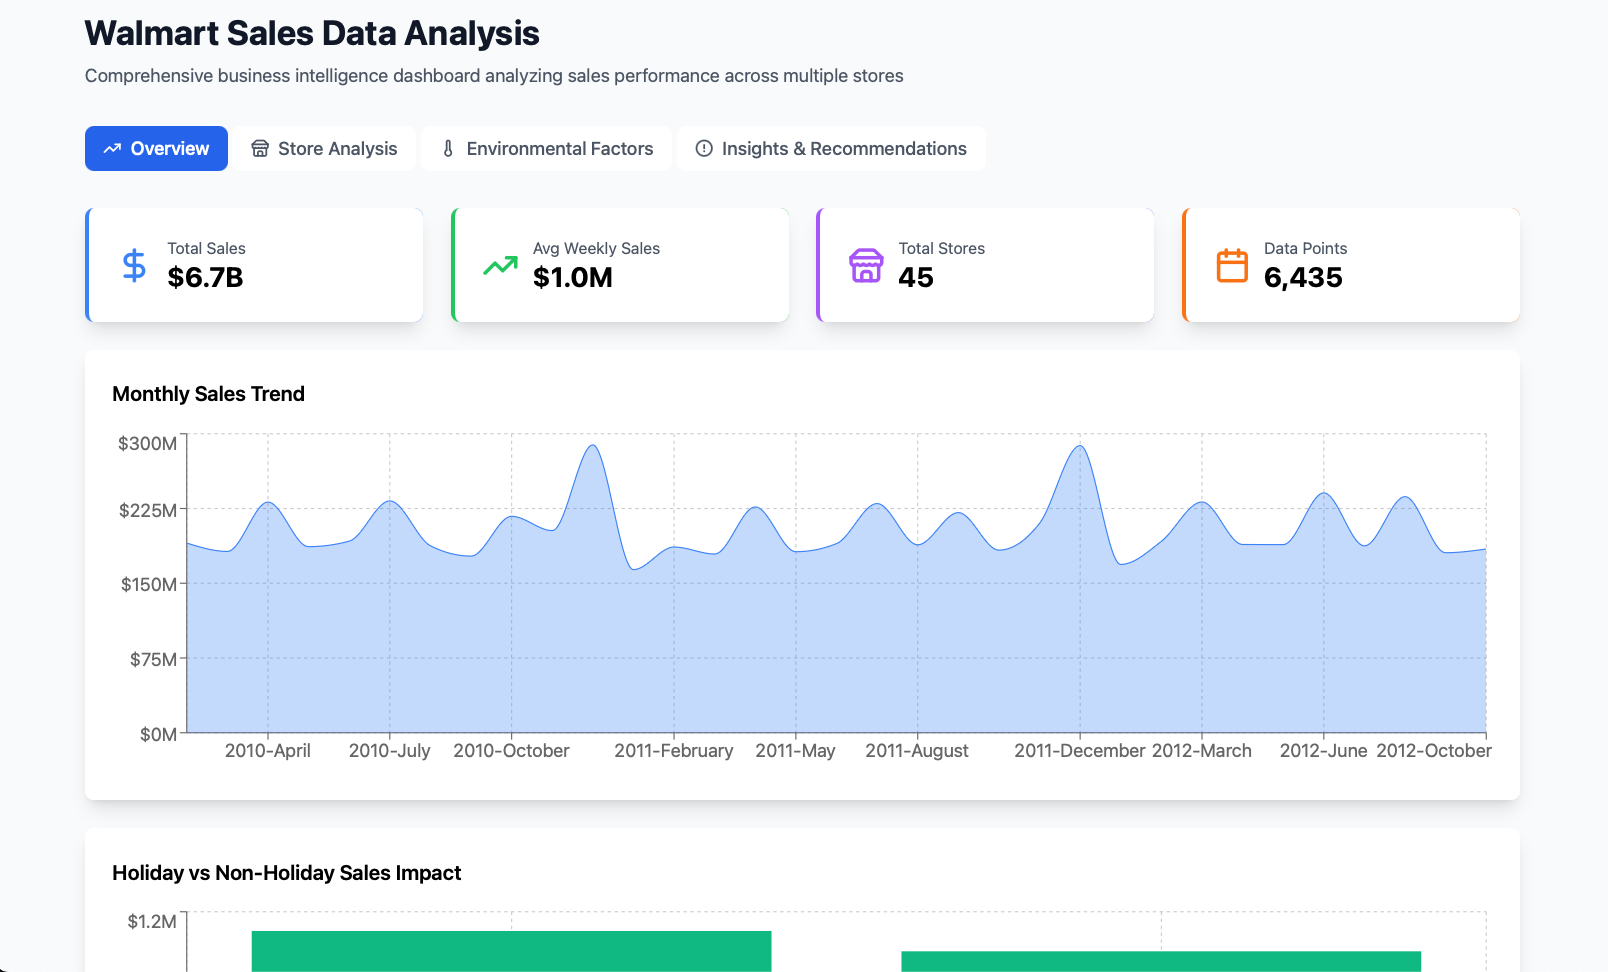
Task: Click the Avg Weekly Sales label
Action: click(596, 248)
